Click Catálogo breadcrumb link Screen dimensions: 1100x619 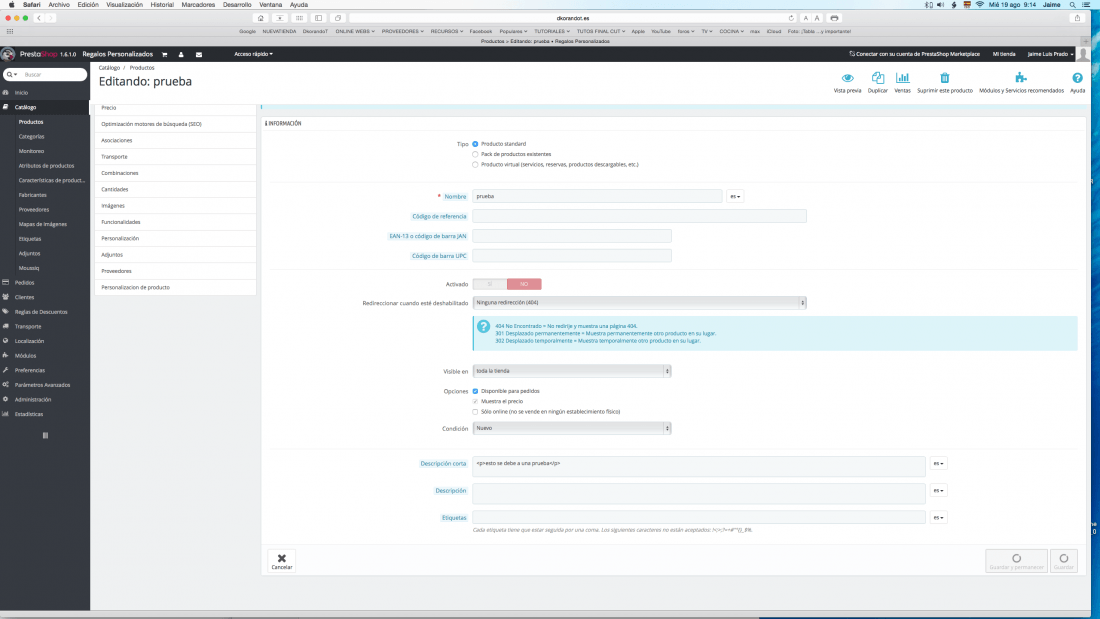pos(109,68)
